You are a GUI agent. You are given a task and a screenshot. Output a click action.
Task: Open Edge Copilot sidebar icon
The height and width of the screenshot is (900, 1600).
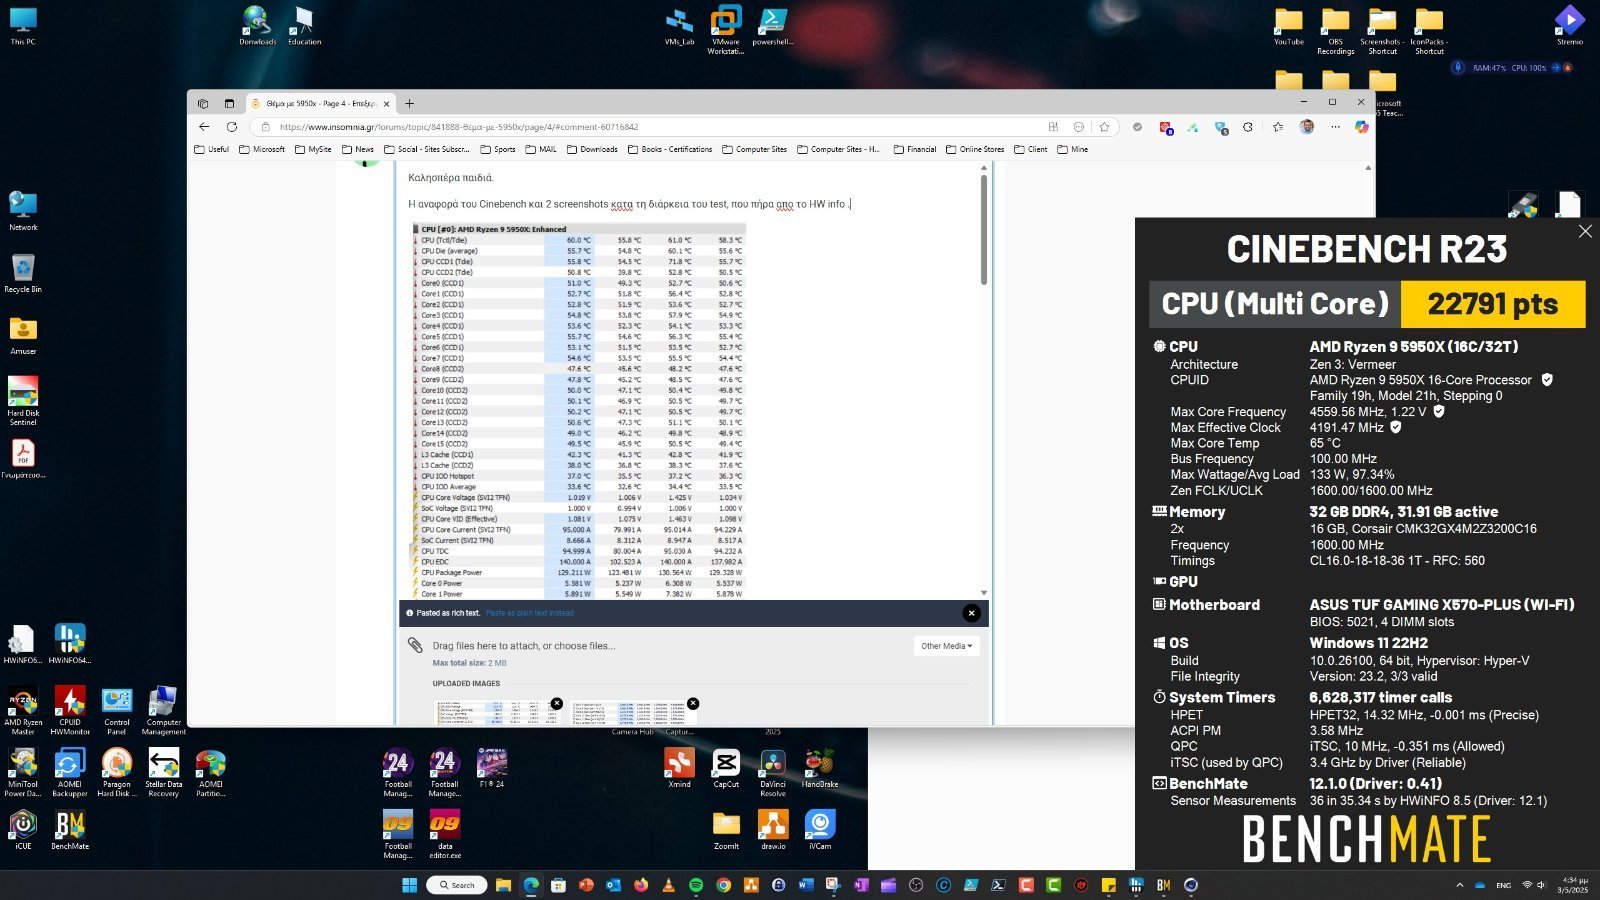tap(1361, 127)
